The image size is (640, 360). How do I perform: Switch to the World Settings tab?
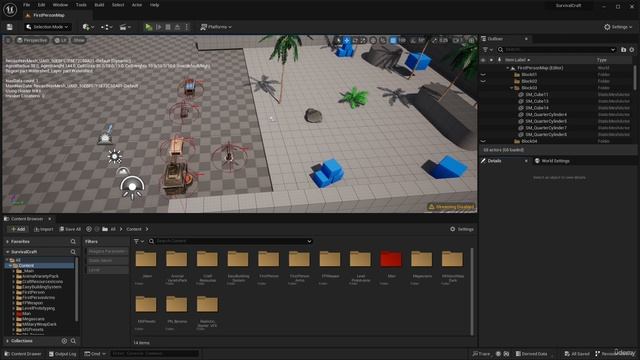click(x=552, y=161)
